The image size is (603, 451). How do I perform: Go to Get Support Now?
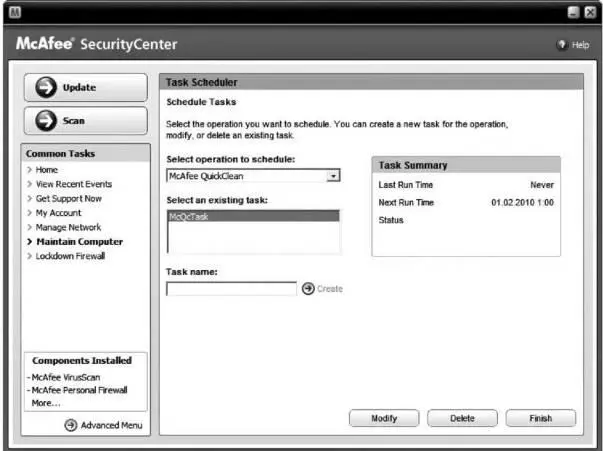tap(68, 198)
